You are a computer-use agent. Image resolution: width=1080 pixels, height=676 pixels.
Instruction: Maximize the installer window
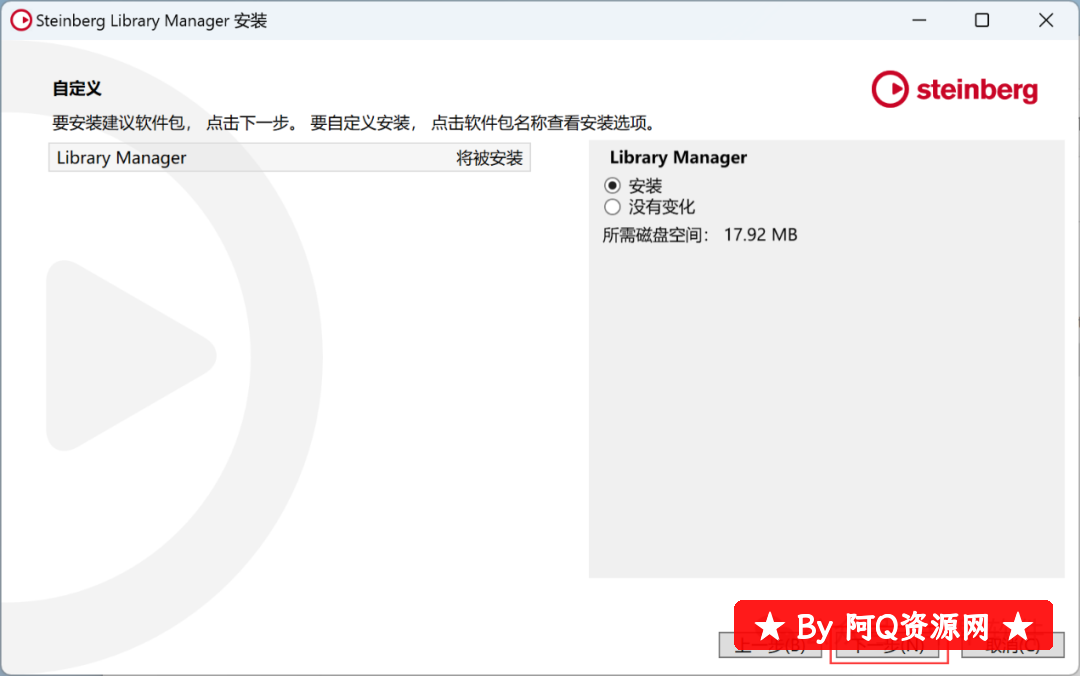[982, 20]
